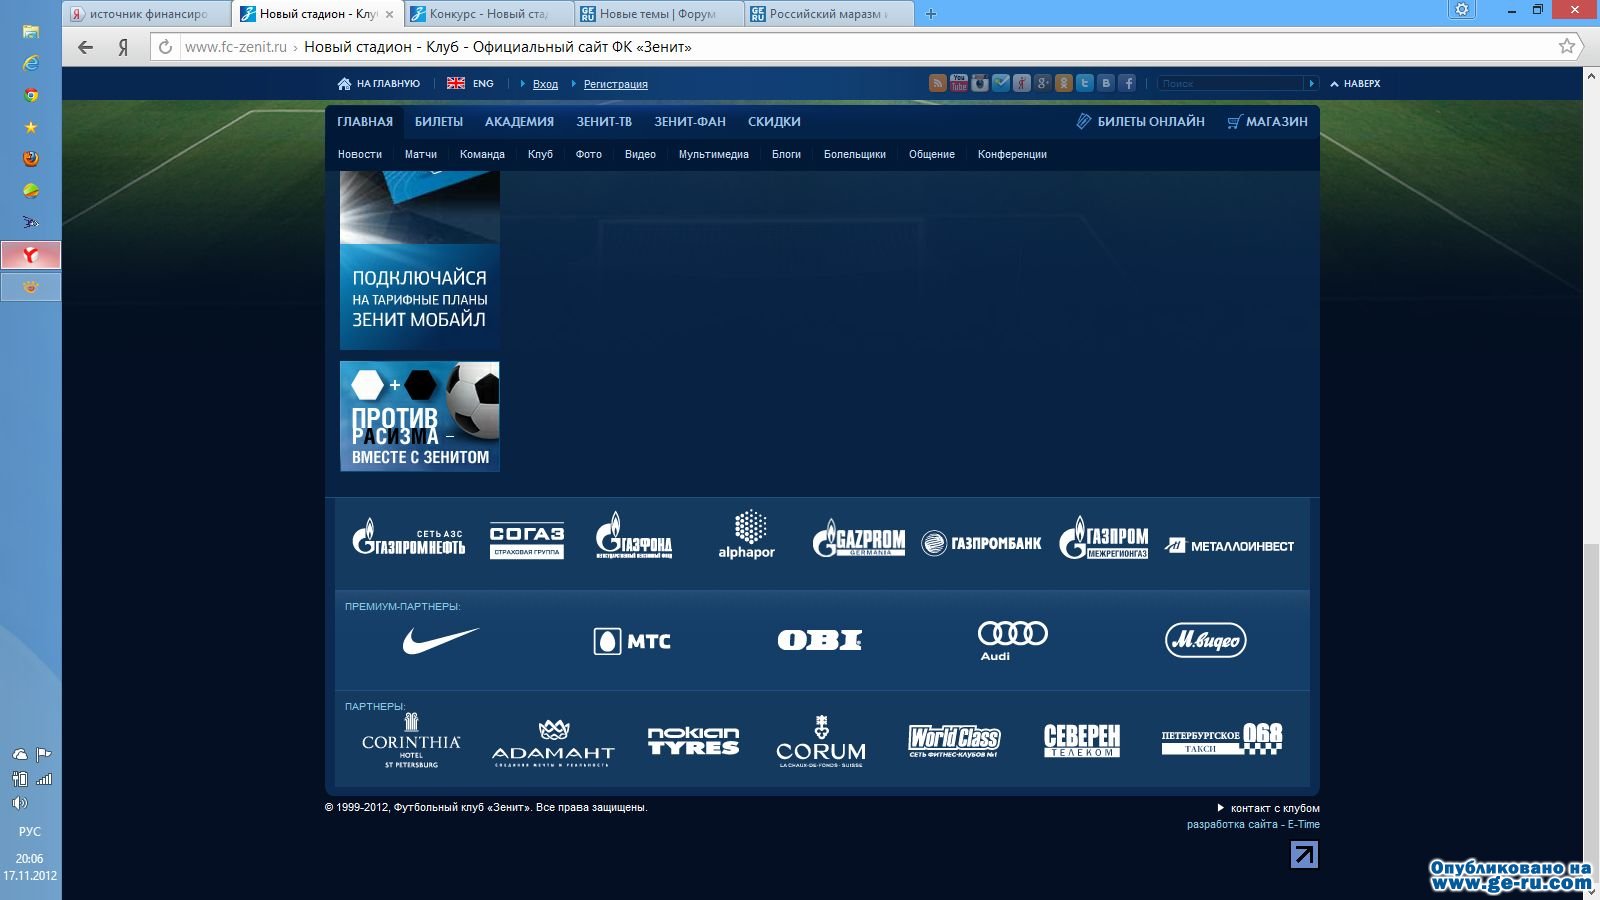Switch to tab 'источник финансиро'
The width and height of the screenshot is (1600, 900).
[147, 14]
